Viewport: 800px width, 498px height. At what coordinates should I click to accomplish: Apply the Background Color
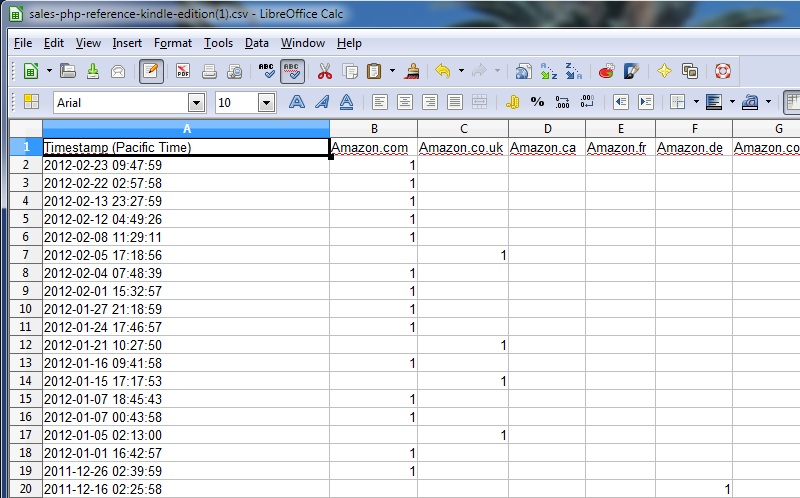point(714,102)
